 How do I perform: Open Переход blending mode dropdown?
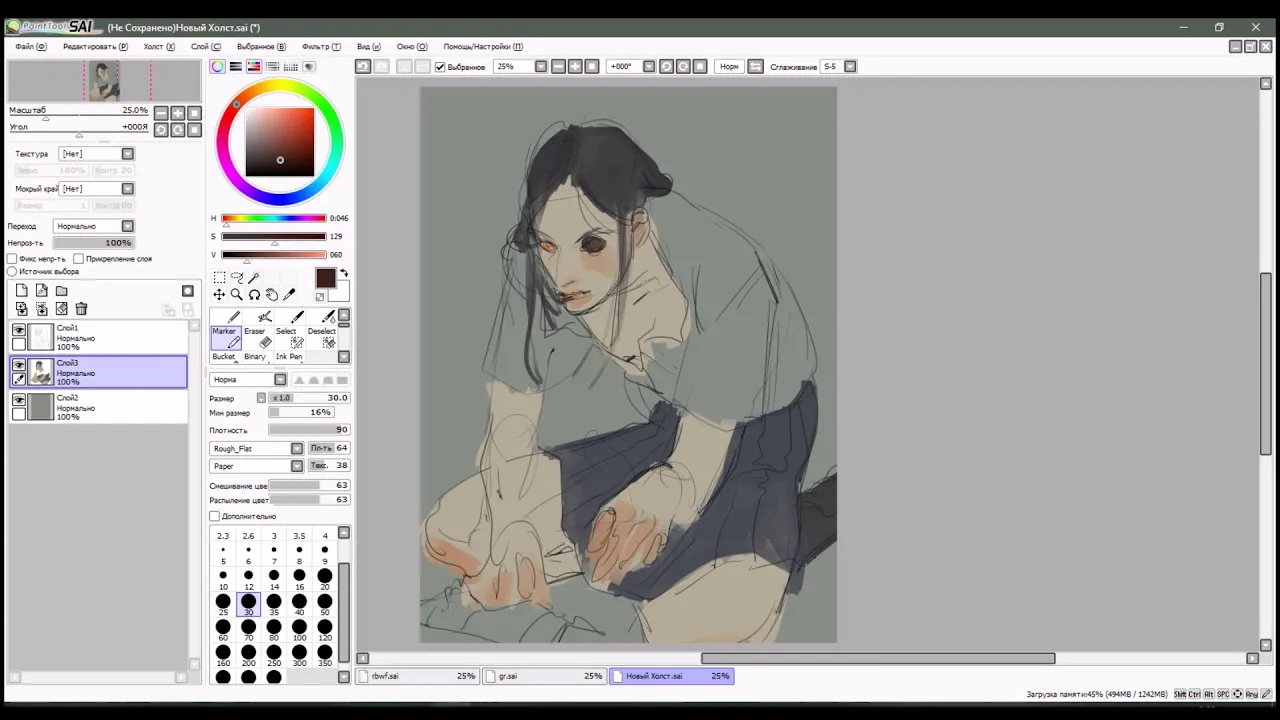tap(93, 226)
